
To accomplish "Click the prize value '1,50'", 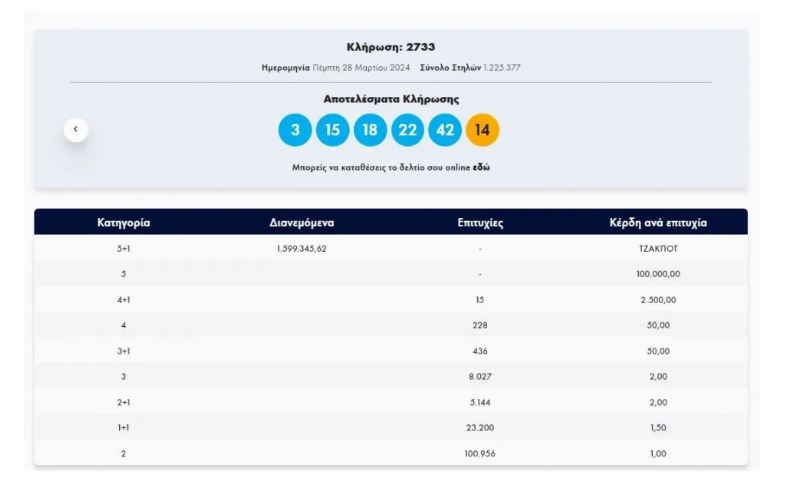I will click(658, 428).
